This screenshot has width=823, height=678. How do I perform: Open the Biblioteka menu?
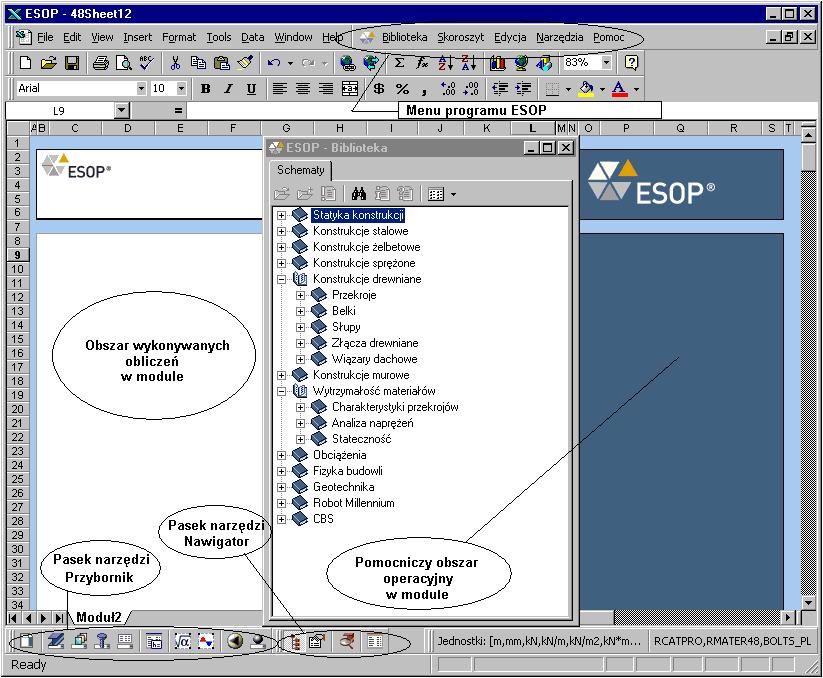pyautogui.click(x=404, y=37)
